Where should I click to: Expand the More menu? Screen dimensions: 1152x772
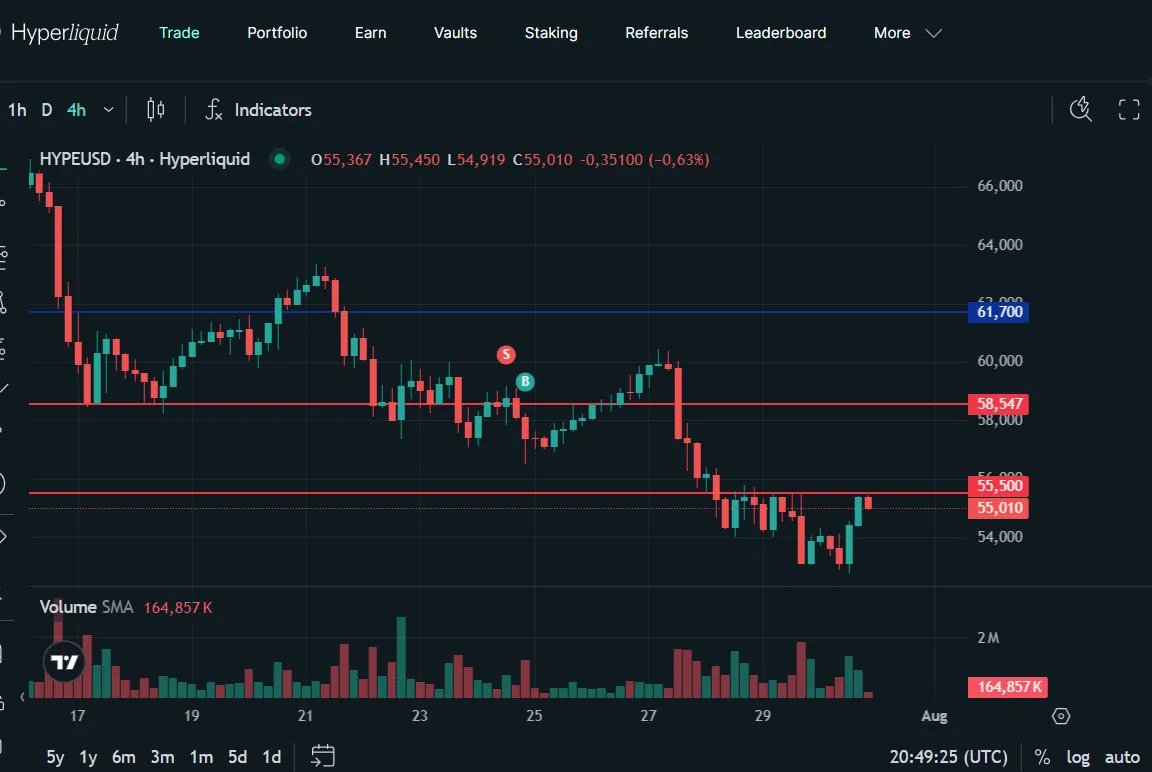[x=907, y=33]
